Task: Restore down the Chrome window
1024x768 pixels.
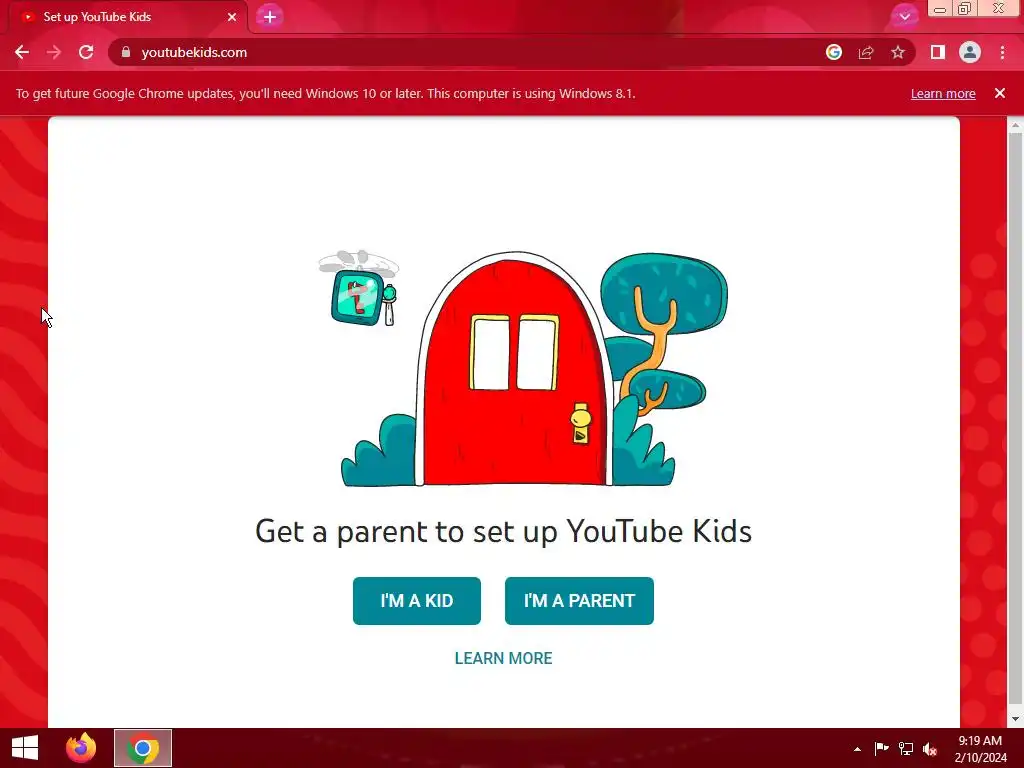Action: pyautogui.click(x=965, y=9)
